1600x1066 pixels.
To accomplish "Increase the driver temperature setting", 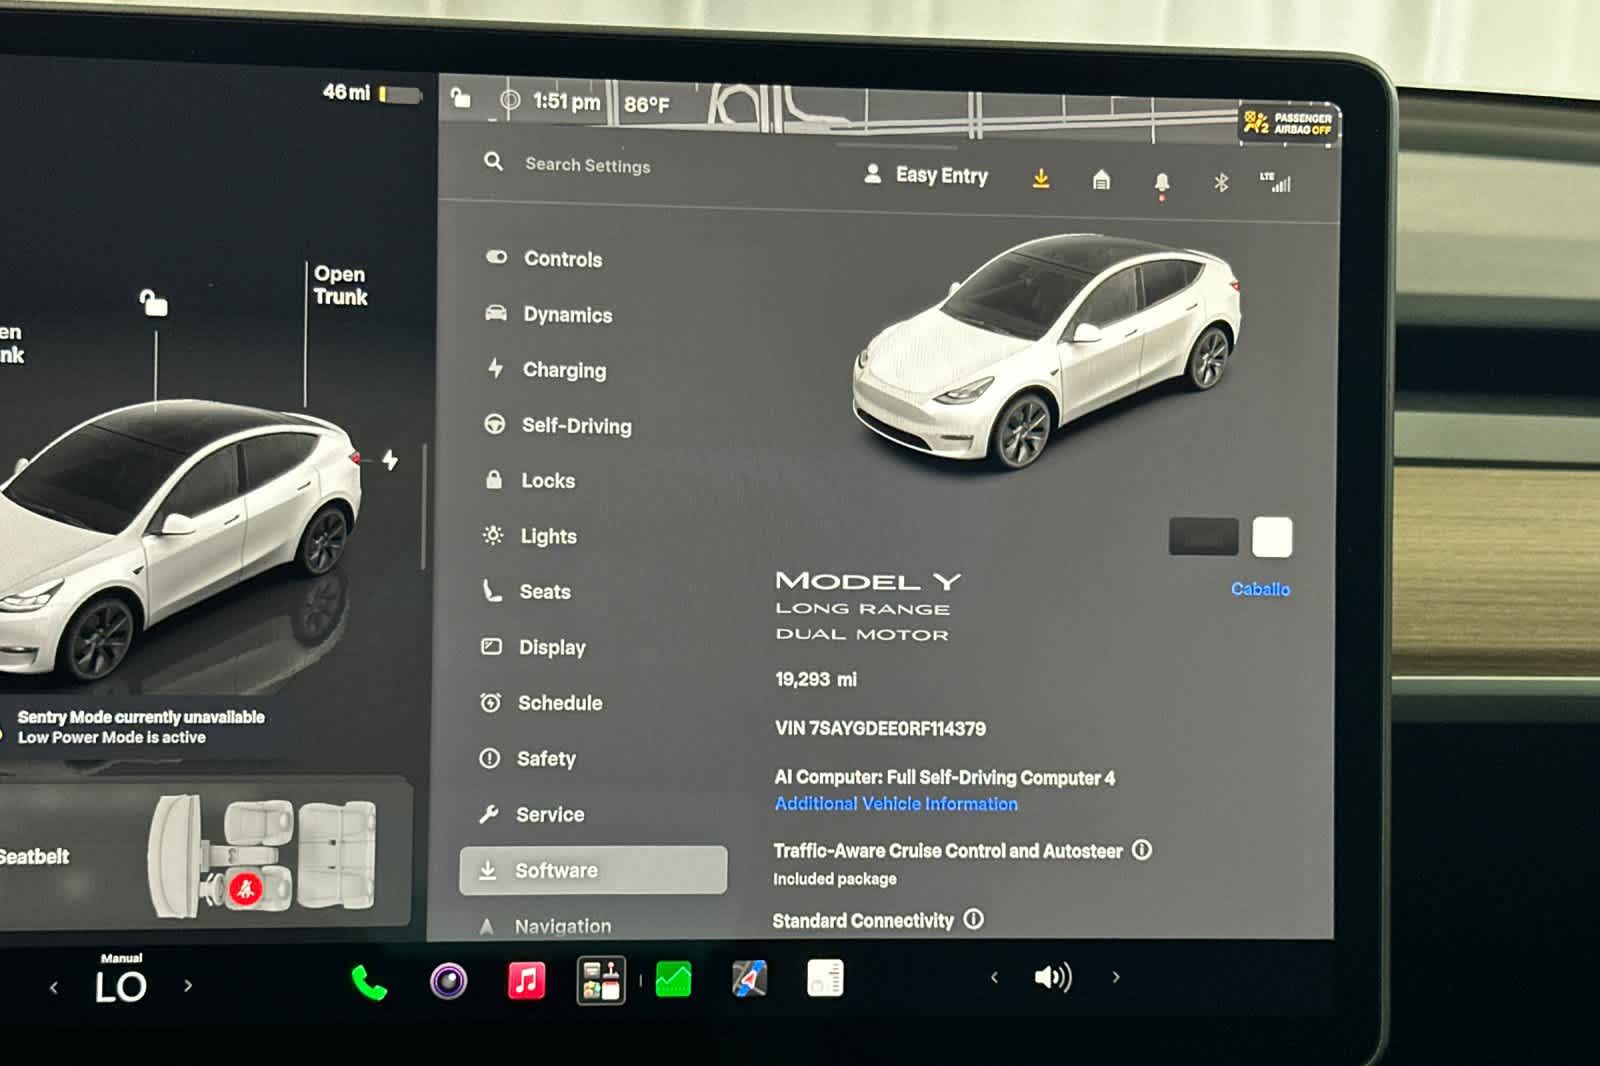I will (x=187, y=985).
